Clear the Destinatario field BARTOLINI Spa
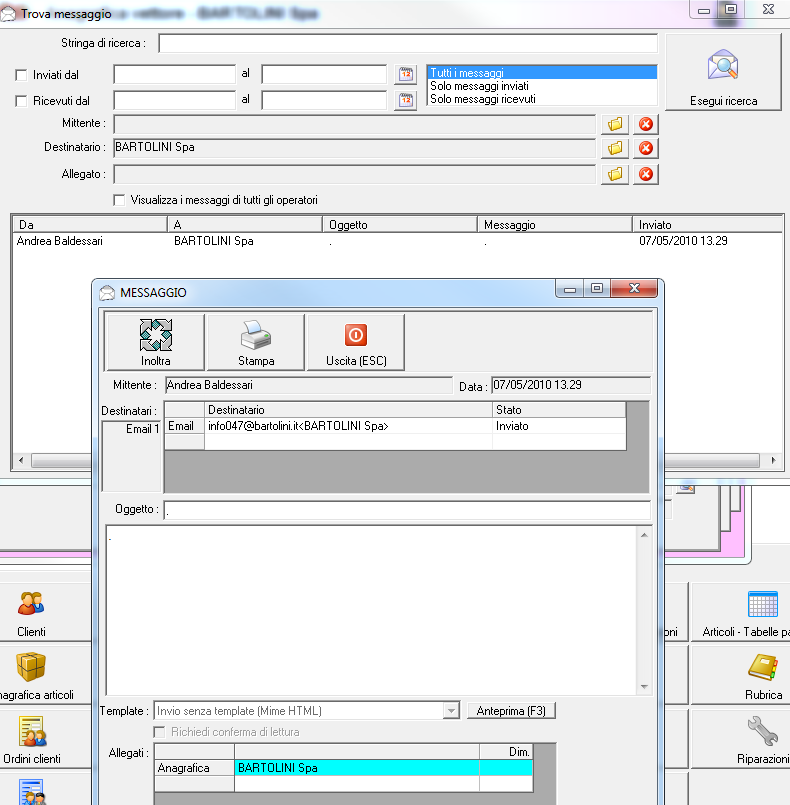Screen dimensions: 790x805 (x=646, y=148)
